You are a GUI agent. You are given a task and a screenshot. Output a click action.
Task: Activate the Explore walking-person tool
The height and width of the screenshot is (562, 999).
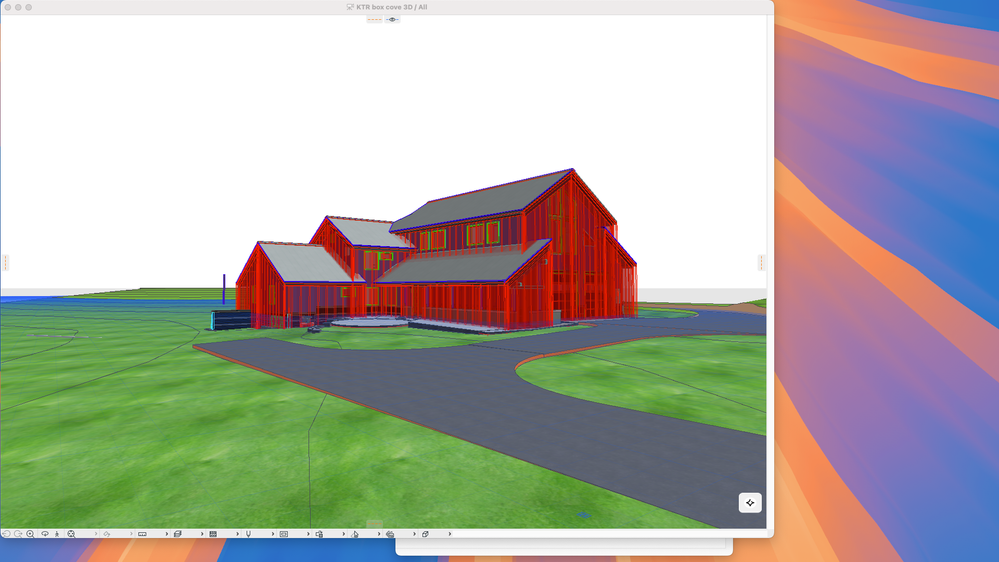[x=57, y=534]
